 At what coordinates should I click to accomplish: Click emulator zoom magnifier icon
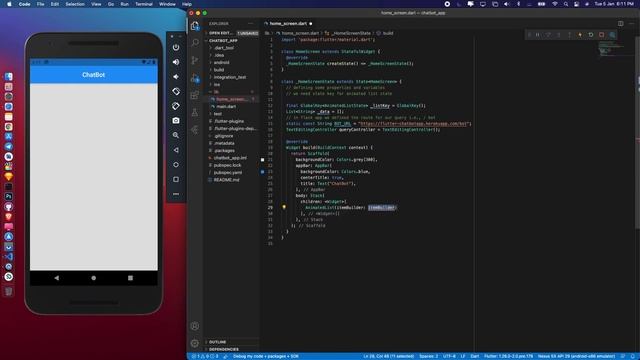tap(176, 135)
